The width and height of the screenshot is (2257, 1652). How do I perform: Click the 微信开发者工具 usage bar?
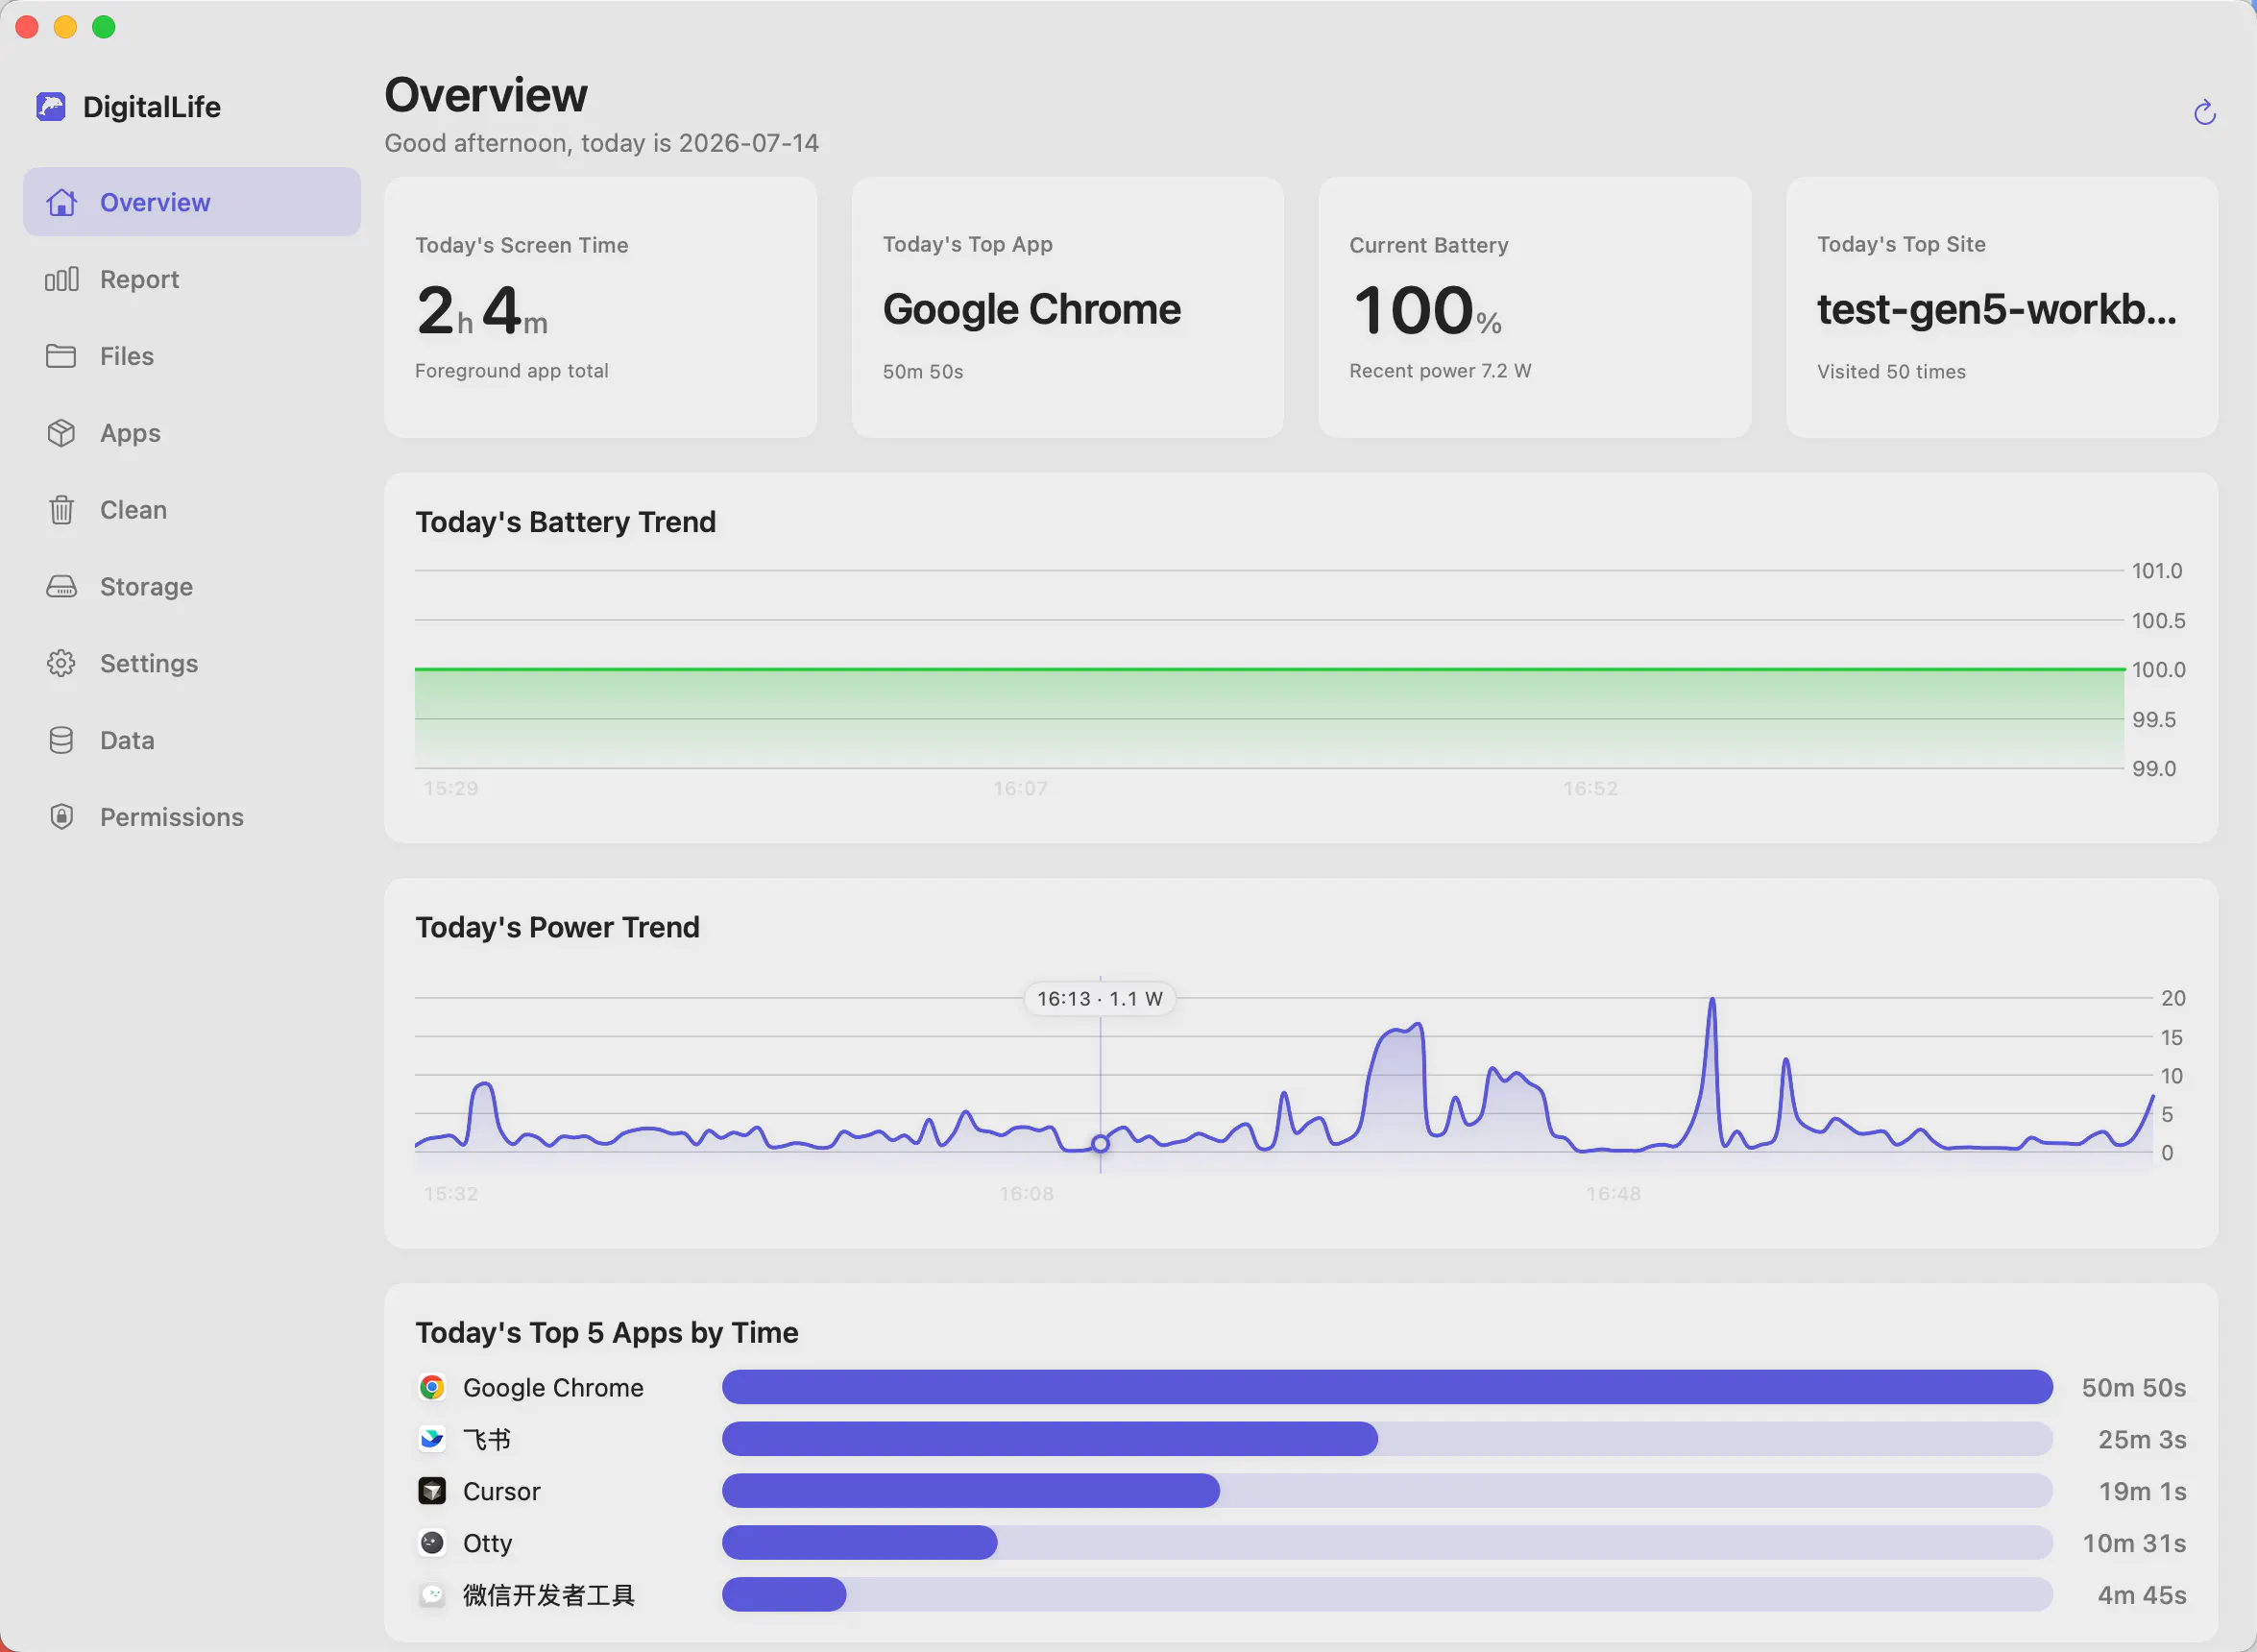click(x=1387, y=1595)
